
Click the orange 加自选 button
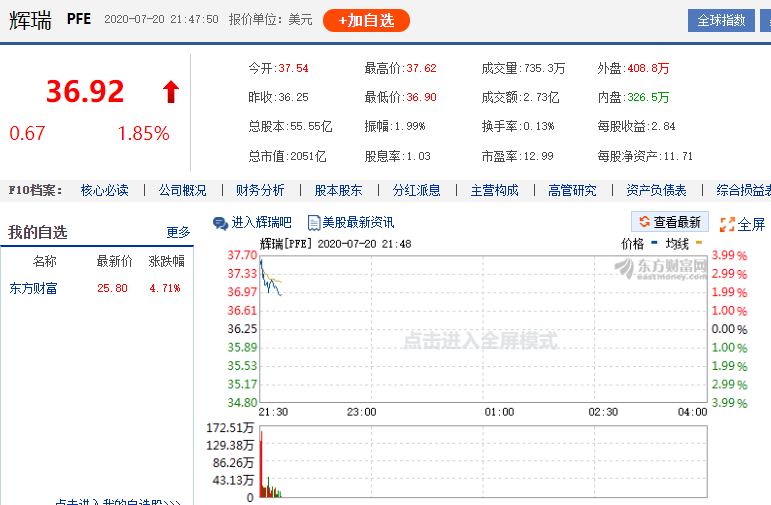coord(366,21)
